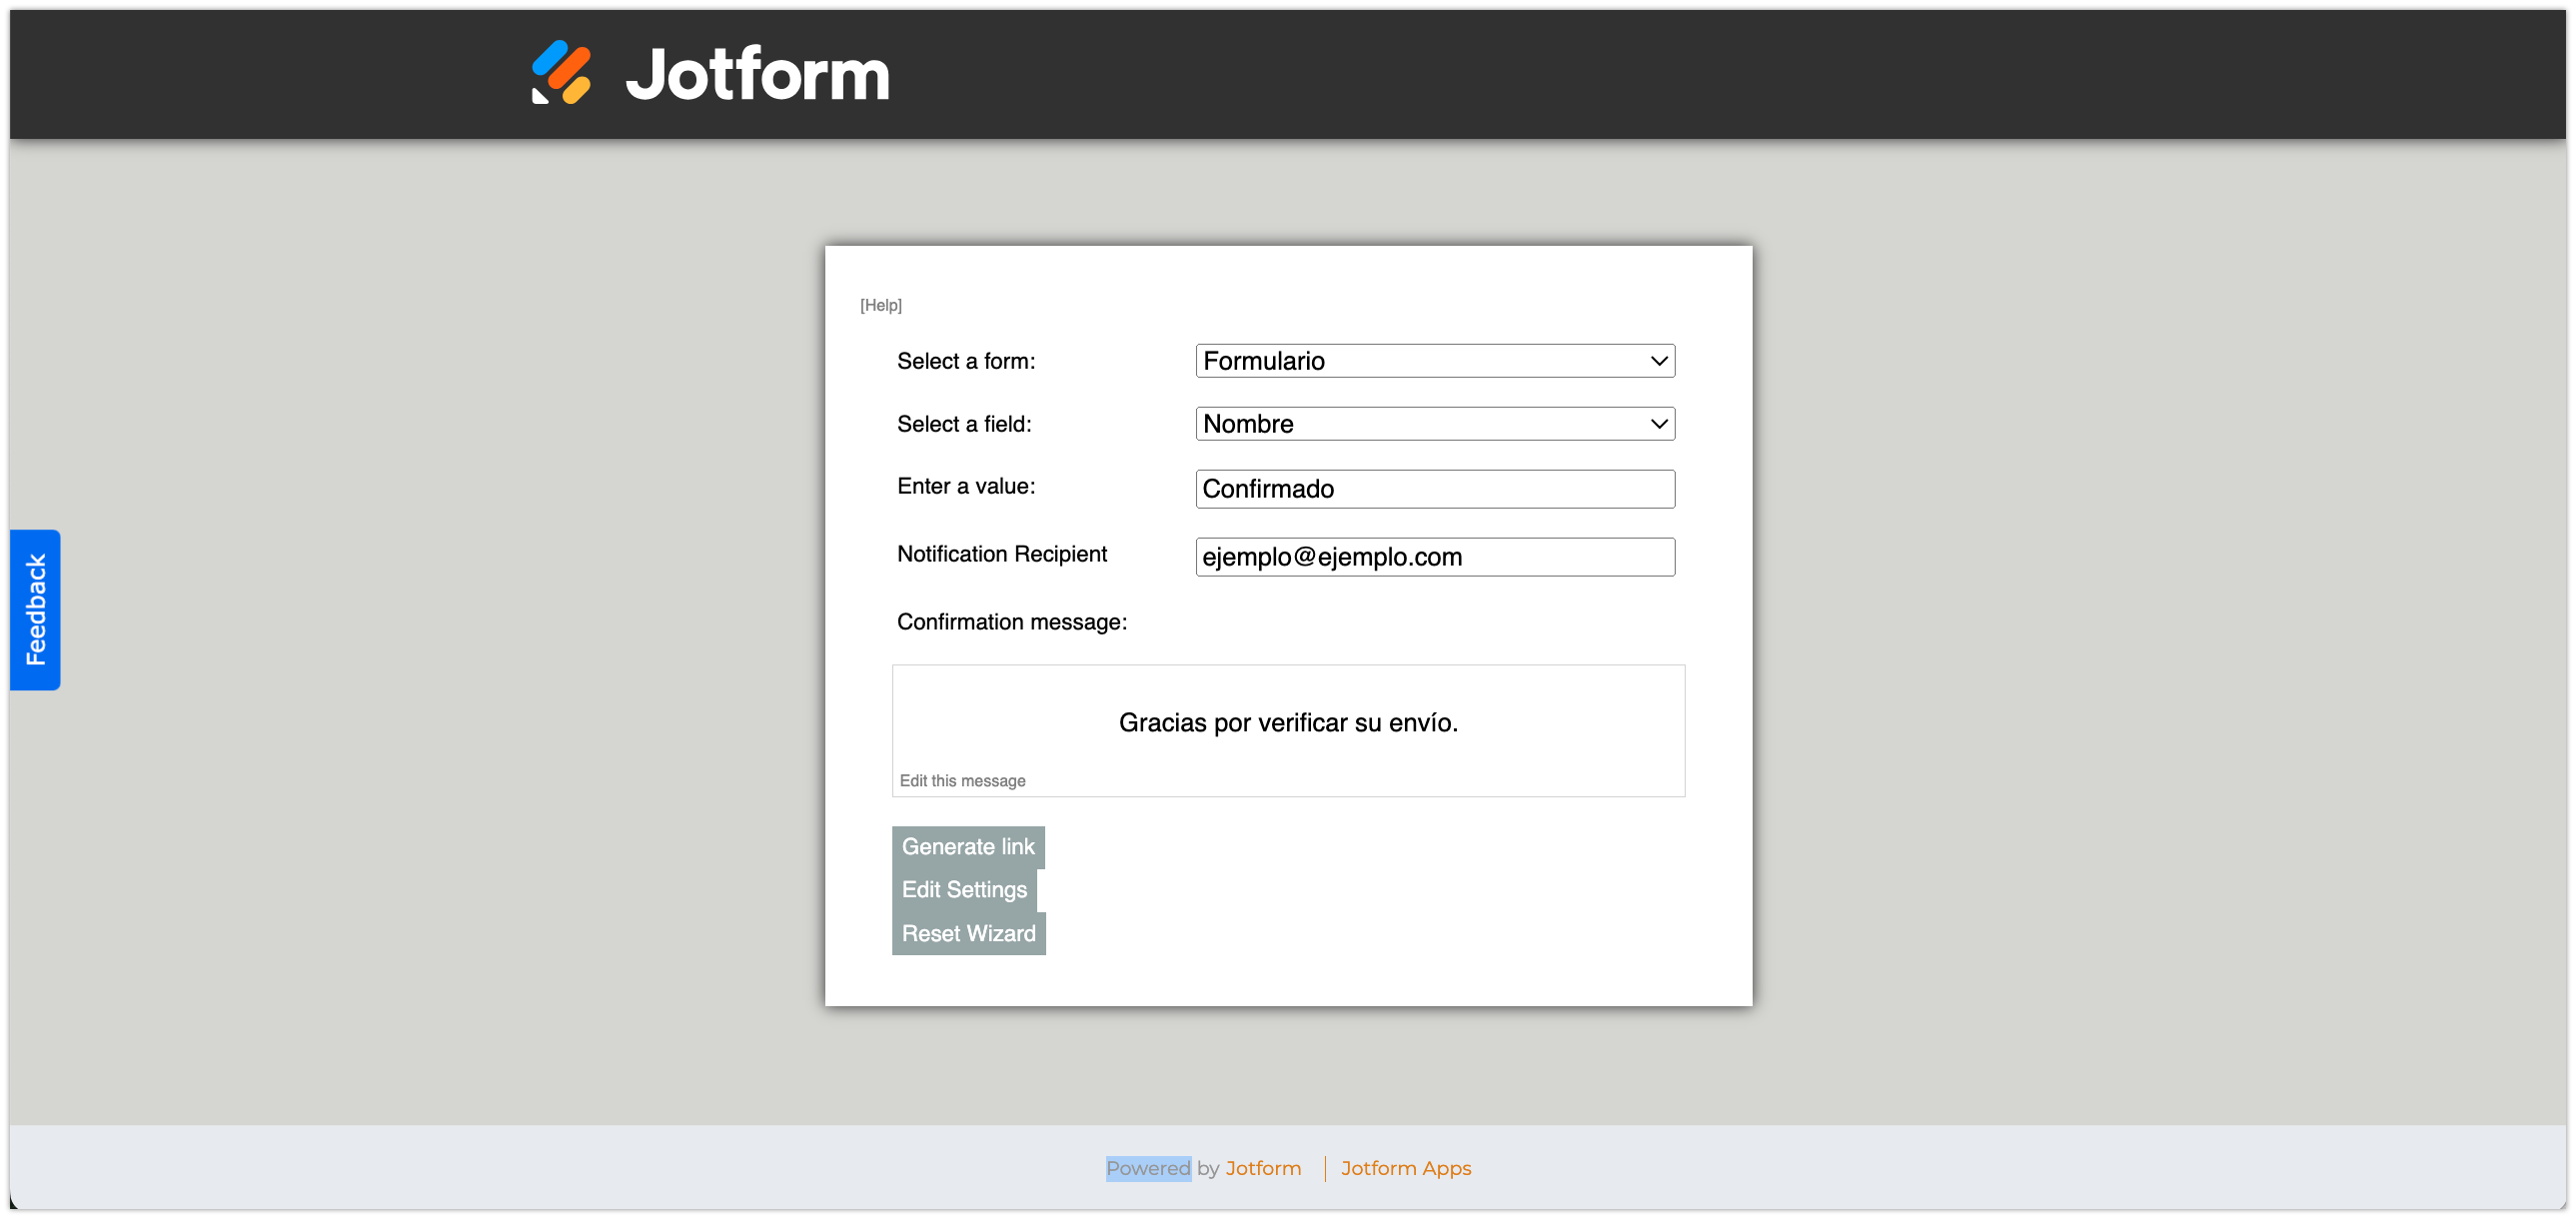Viewport: 2576px width, 1219px height.
Task: Click the highlighted Powered text in footer
Action: [1147, 1168]
